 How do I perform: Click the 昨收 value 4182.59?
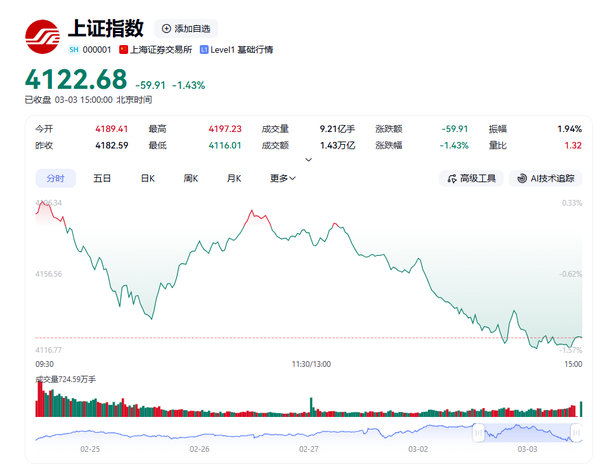tap(112, 145)
